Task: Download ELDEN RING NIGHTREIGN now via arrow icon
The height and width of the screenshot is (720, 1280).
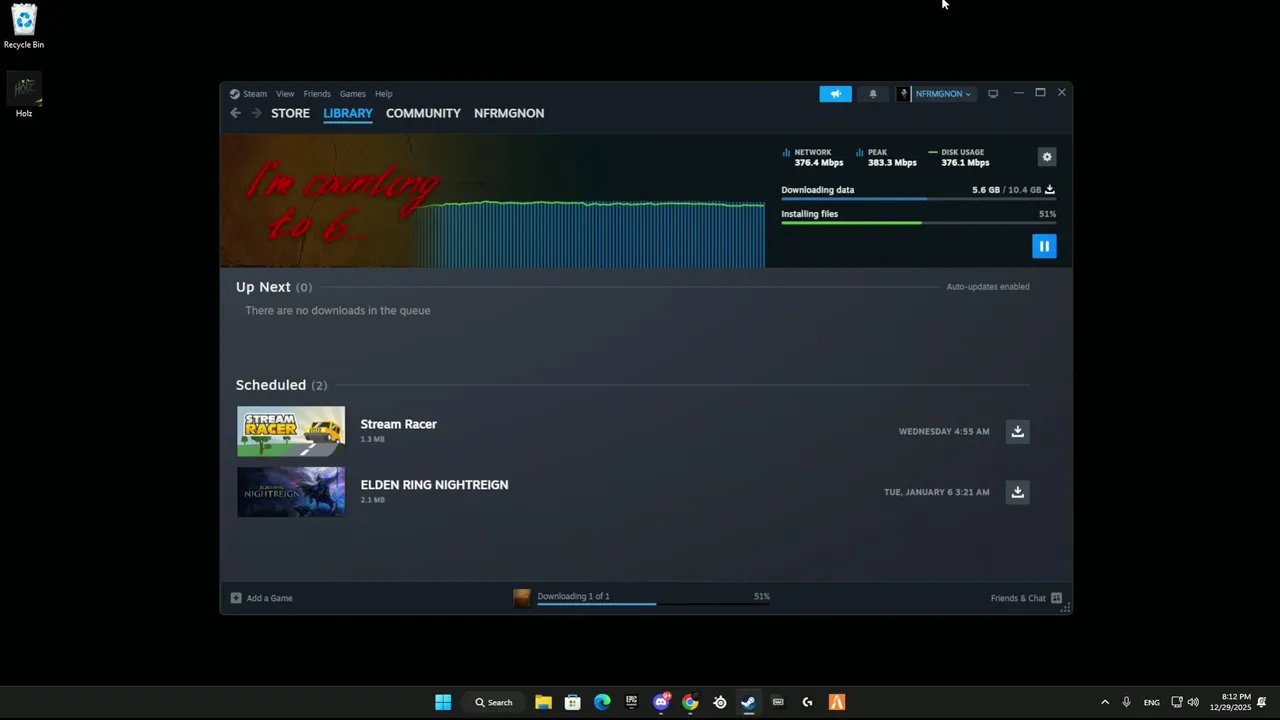Action: pyautogui.click(x=1017, y=492)
